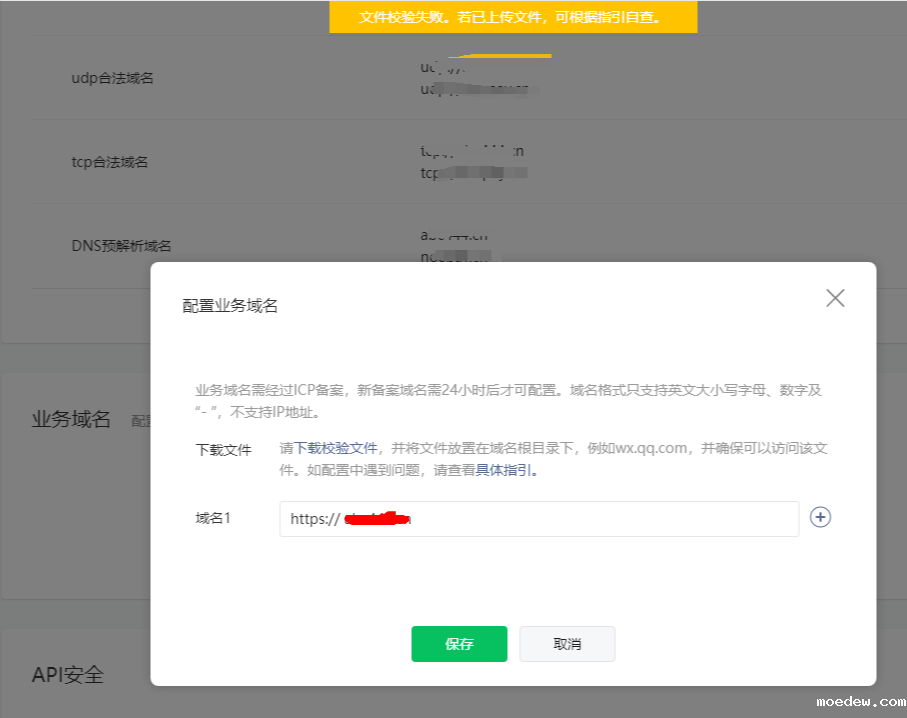The height and width of the screenshot is (718, 907).
Task: Click the 下载文件 field label
Action: coord(223,450)
